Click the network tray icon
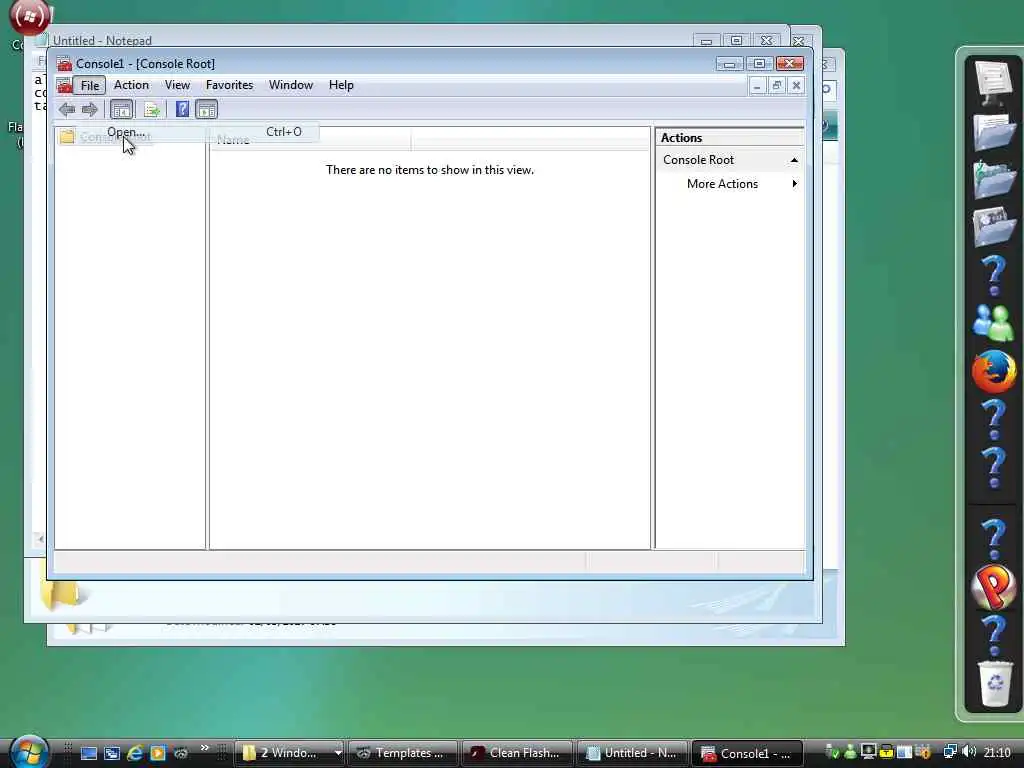Viewport: 1024px width, 768px height. click(950, 752)
